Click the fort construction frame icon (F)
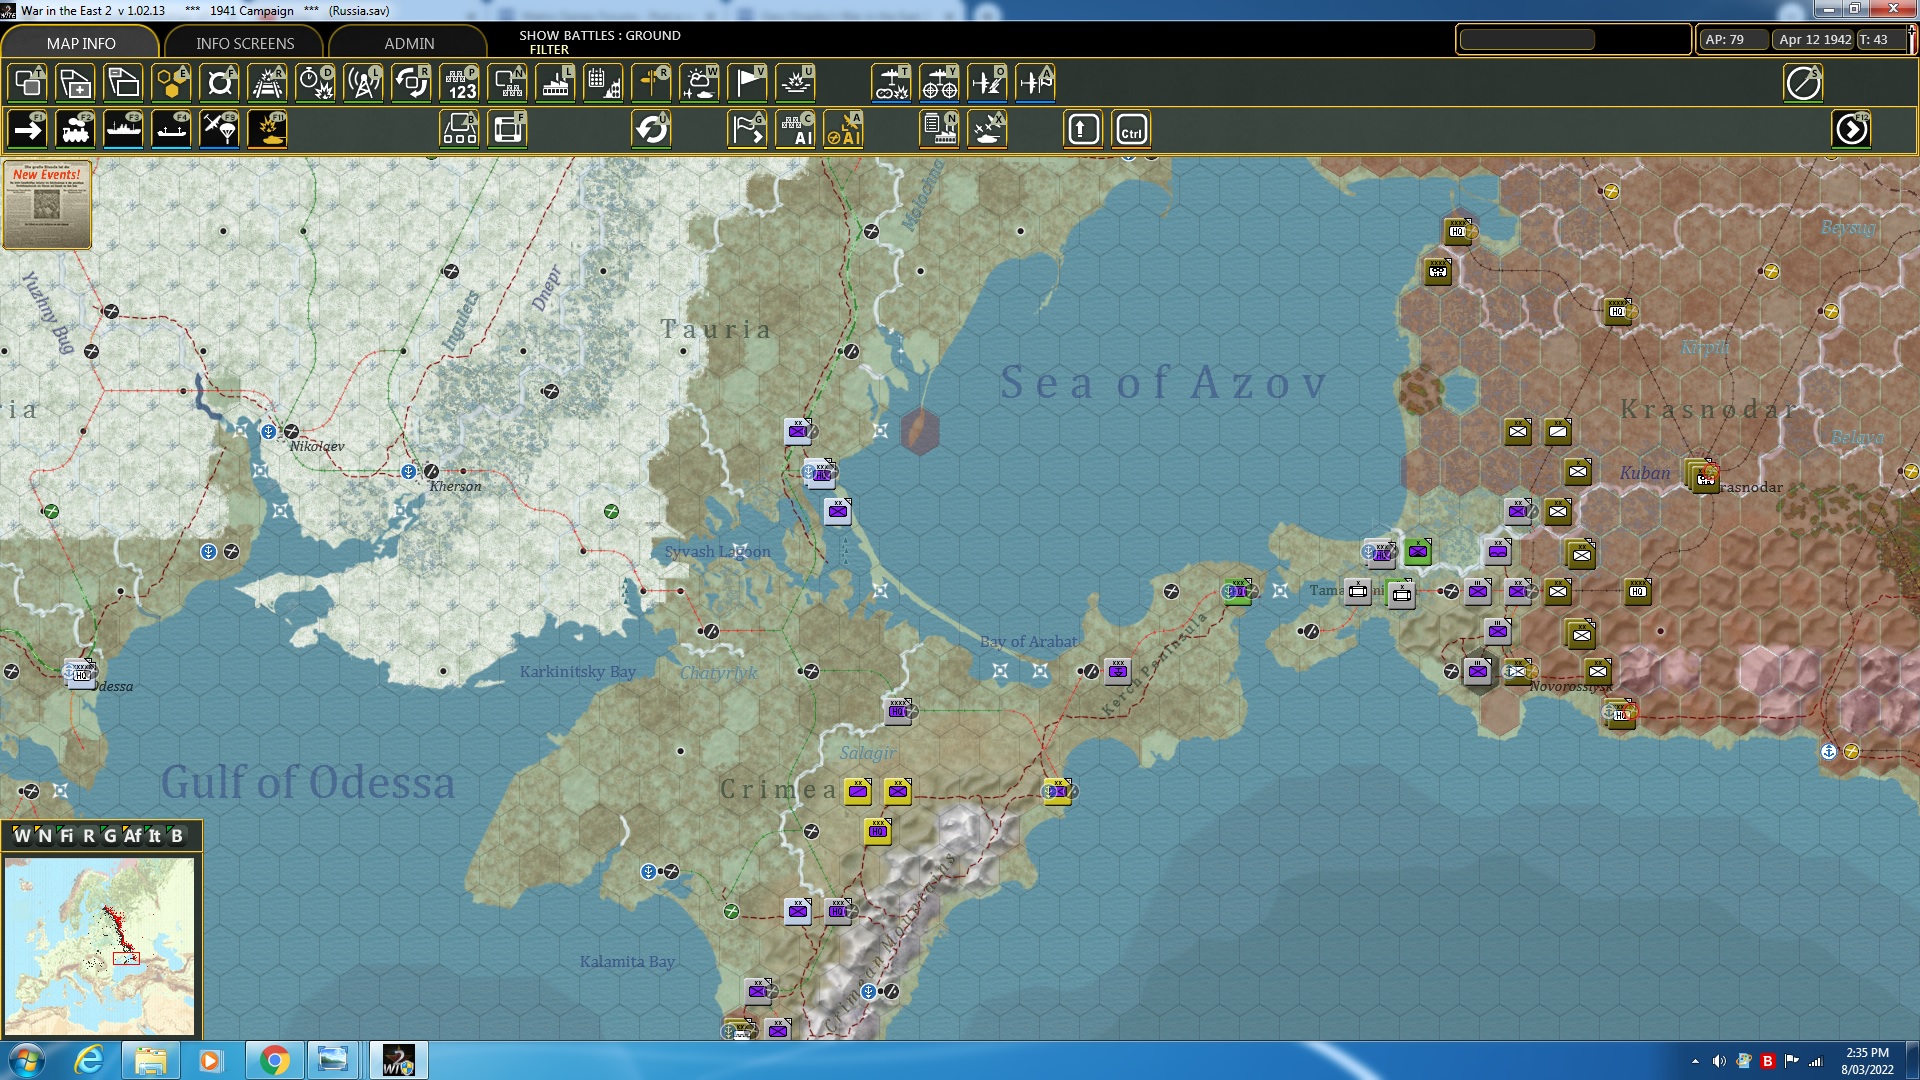Screen dimensions: 1920x1080 (507, 130)
